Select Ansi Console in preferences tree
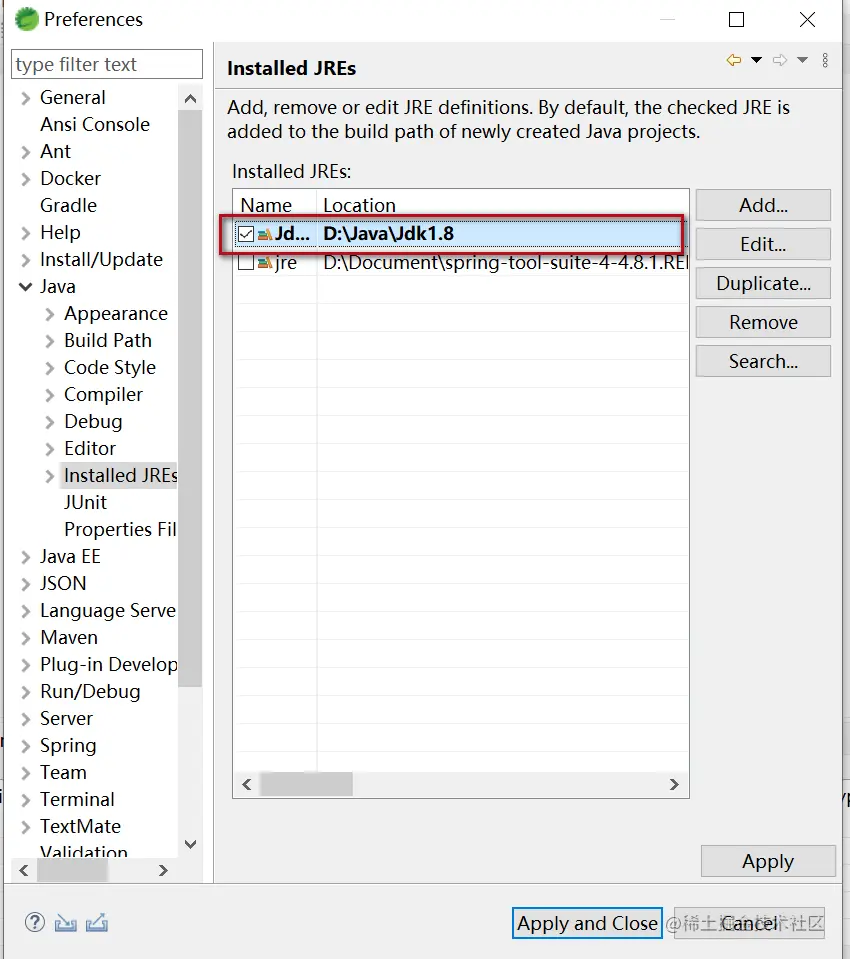The width and height of the screenshot is (850, 959). (x=95, y=124)
